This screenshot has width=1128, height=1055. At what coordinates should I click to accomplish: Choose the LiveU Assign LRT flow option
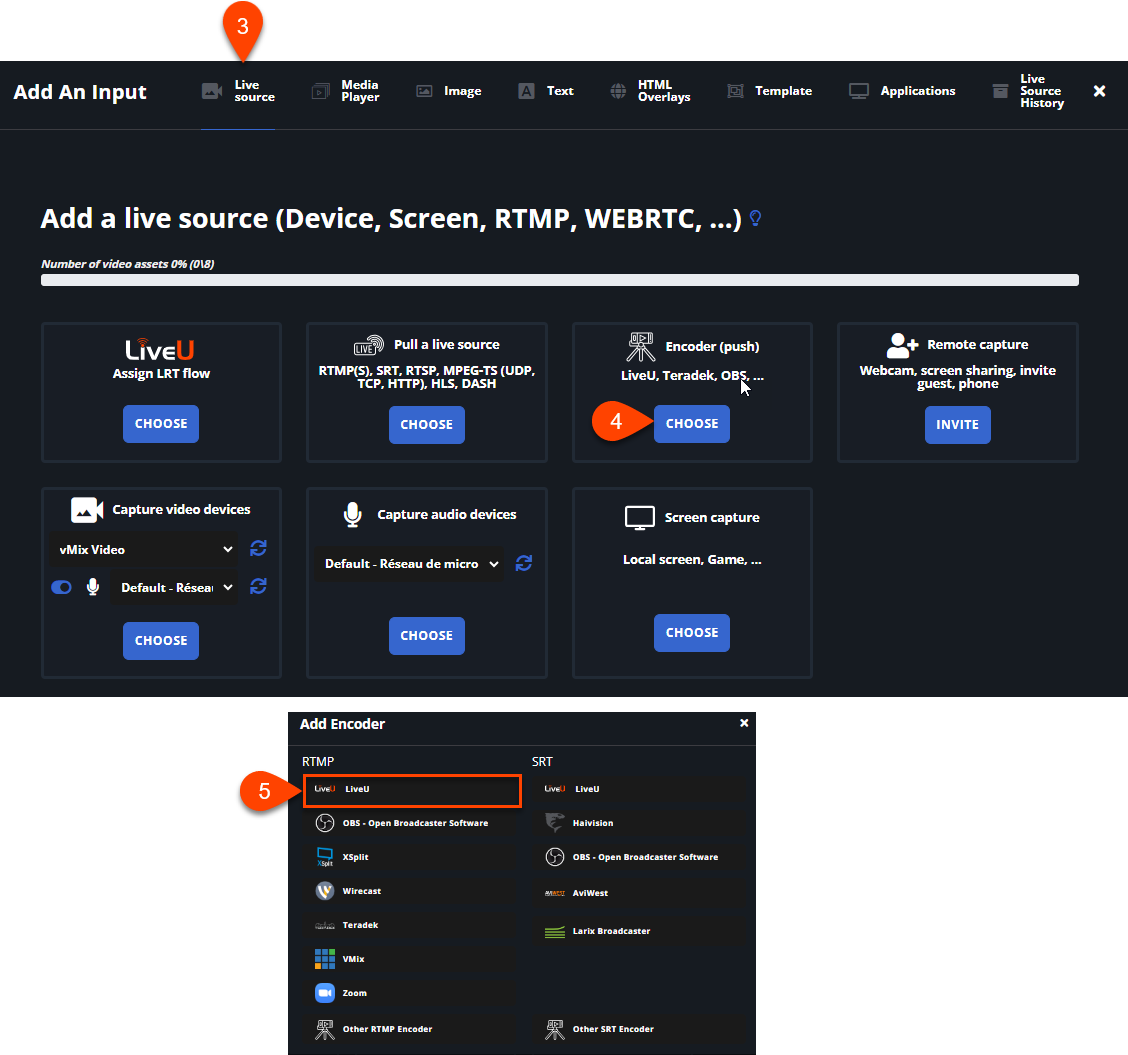click(x=161, y=424)
